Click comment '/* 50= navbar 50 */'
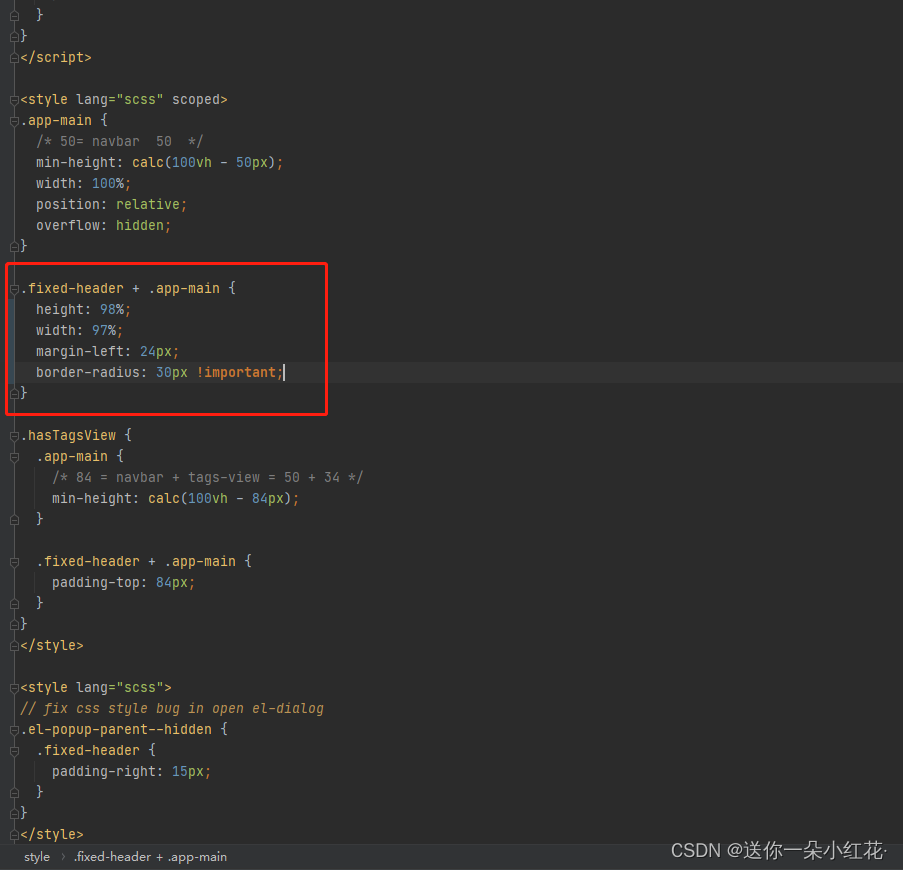Viewport: 903px width, 870px height. click(x=119, y=142)
